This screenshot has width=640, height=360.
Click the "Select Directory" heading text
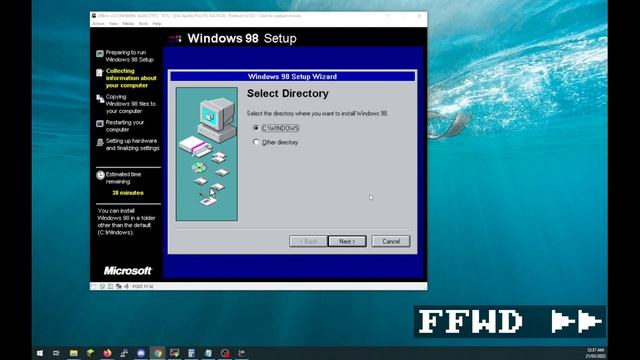[x=288, y=93]
